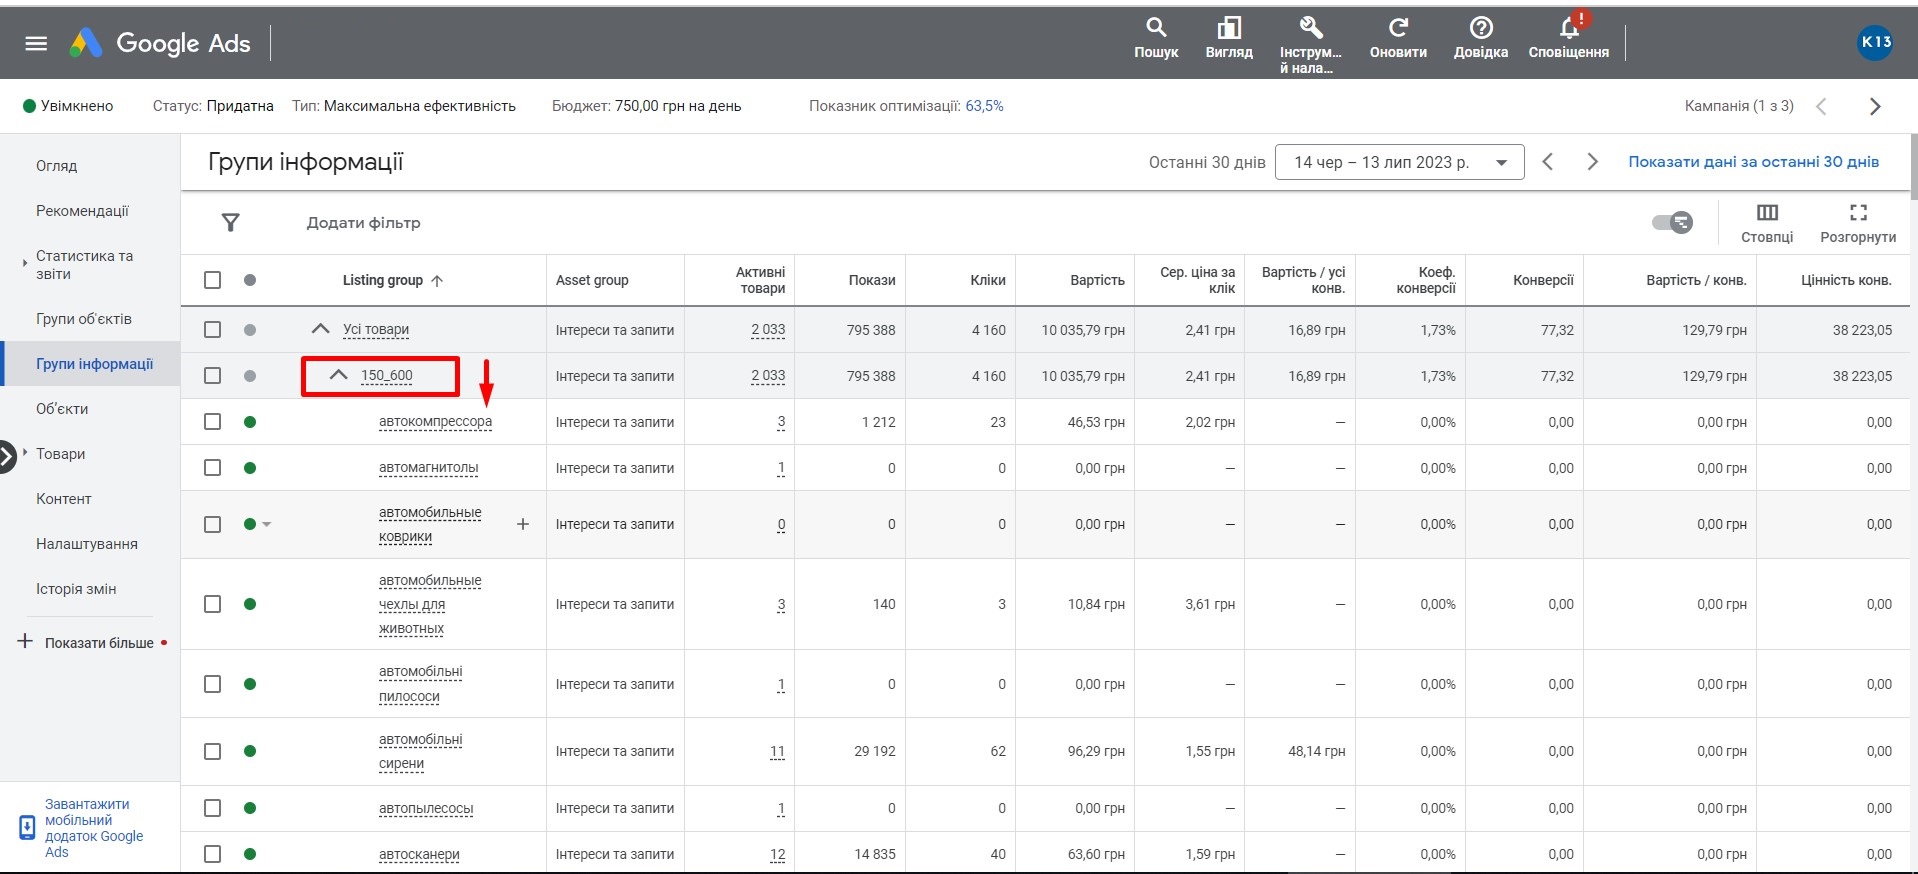Click the Listing group sort arrow
1918x874 pixels.
coord(437,281)
